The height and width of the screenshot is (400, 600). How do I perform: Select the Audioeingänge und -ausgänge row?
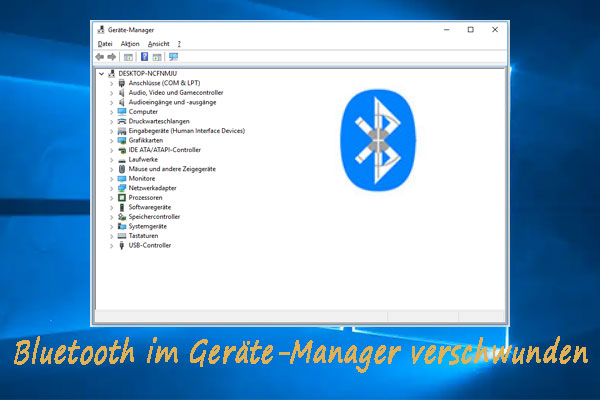click(172, 102)
